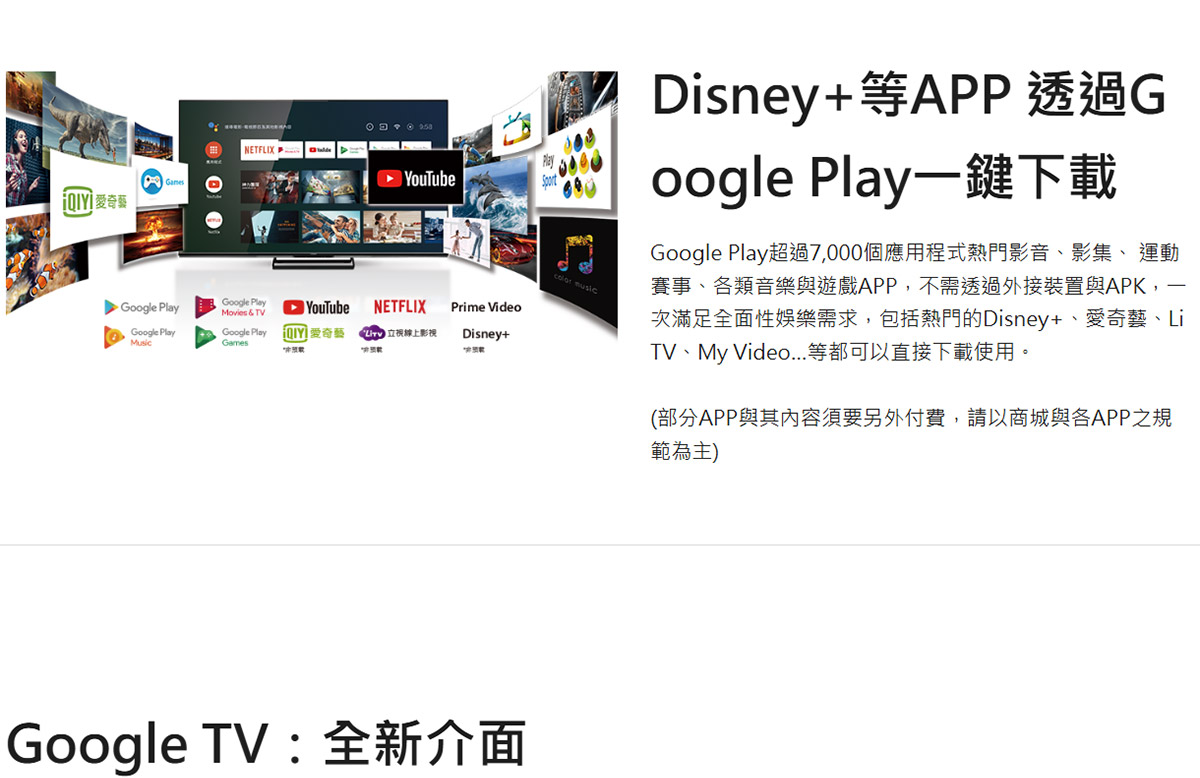Click the round YouTube icon in the TV's sidebar
This screenshot has width=1200, height=778.
tap(212, 184)
